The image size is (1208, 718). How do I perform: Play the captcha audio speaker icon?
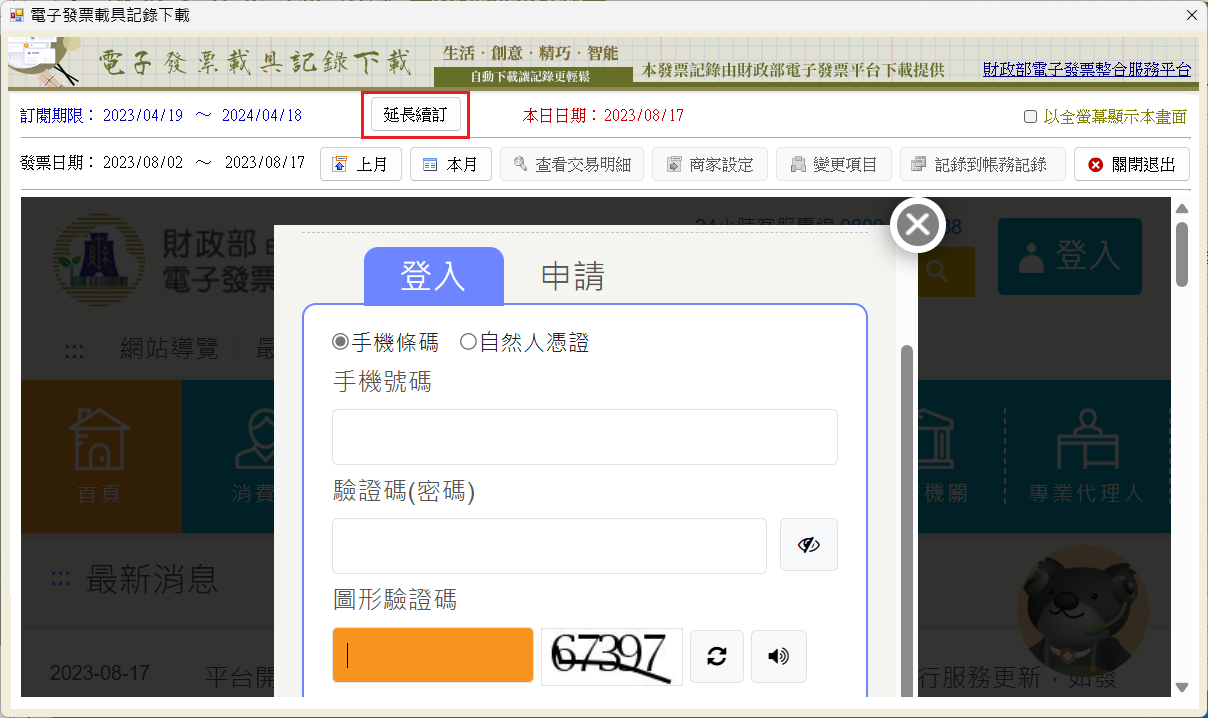pos(779,656)
